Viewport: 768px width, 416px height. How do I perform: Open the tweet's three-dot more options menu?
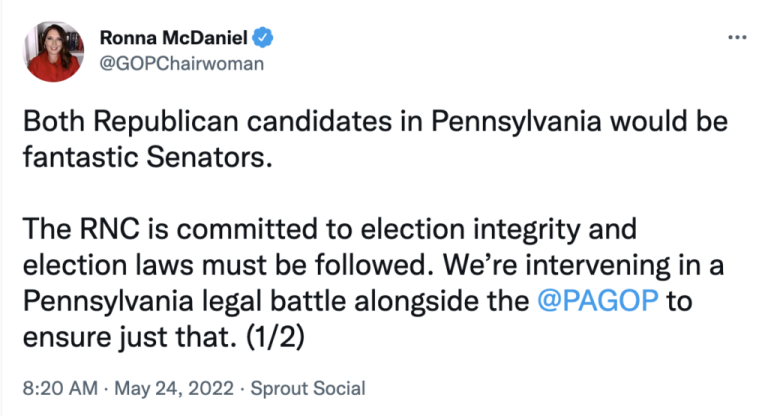point(737,38)
